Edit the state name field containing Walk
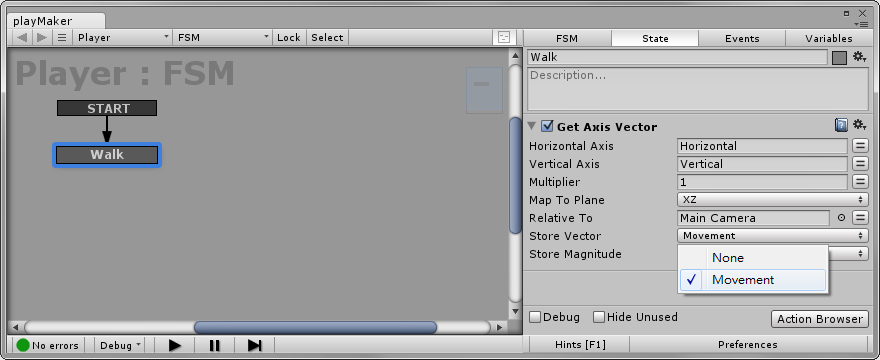Screen dimensions: 880x360 point(677,57)
